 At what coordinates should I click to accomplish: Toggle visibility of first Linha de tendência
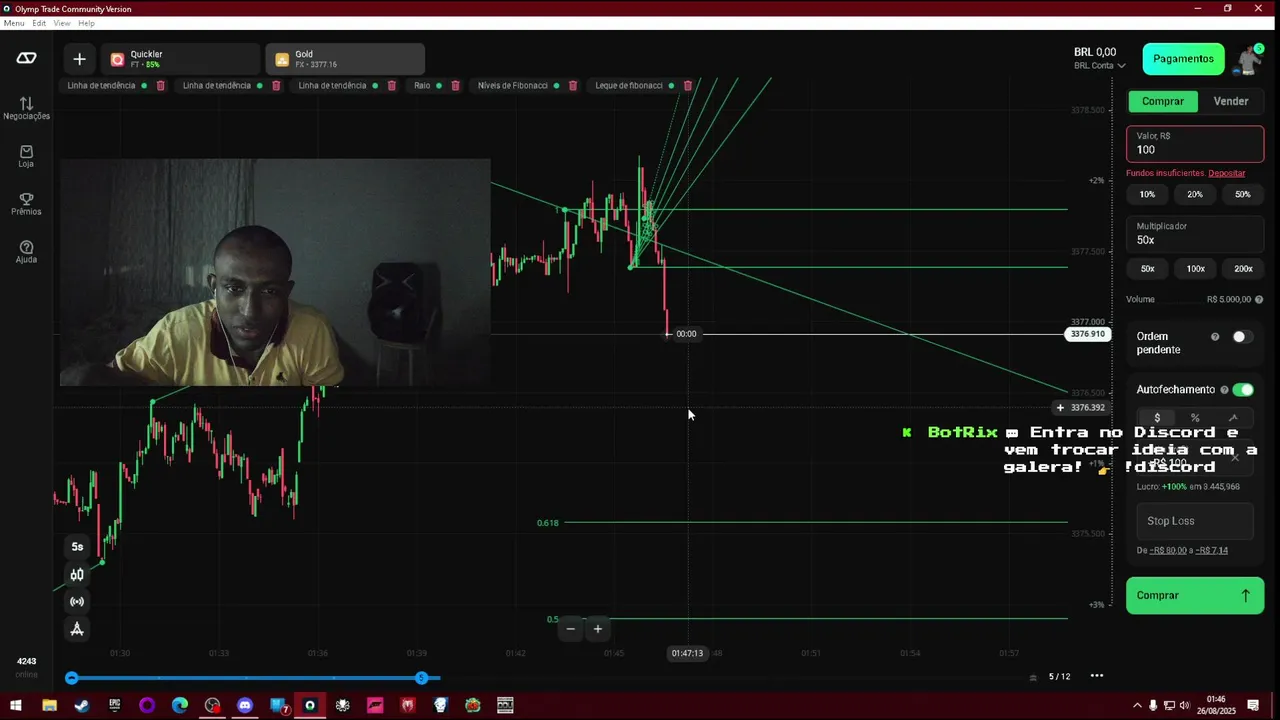pyautogui.click(x=144, y=86)
